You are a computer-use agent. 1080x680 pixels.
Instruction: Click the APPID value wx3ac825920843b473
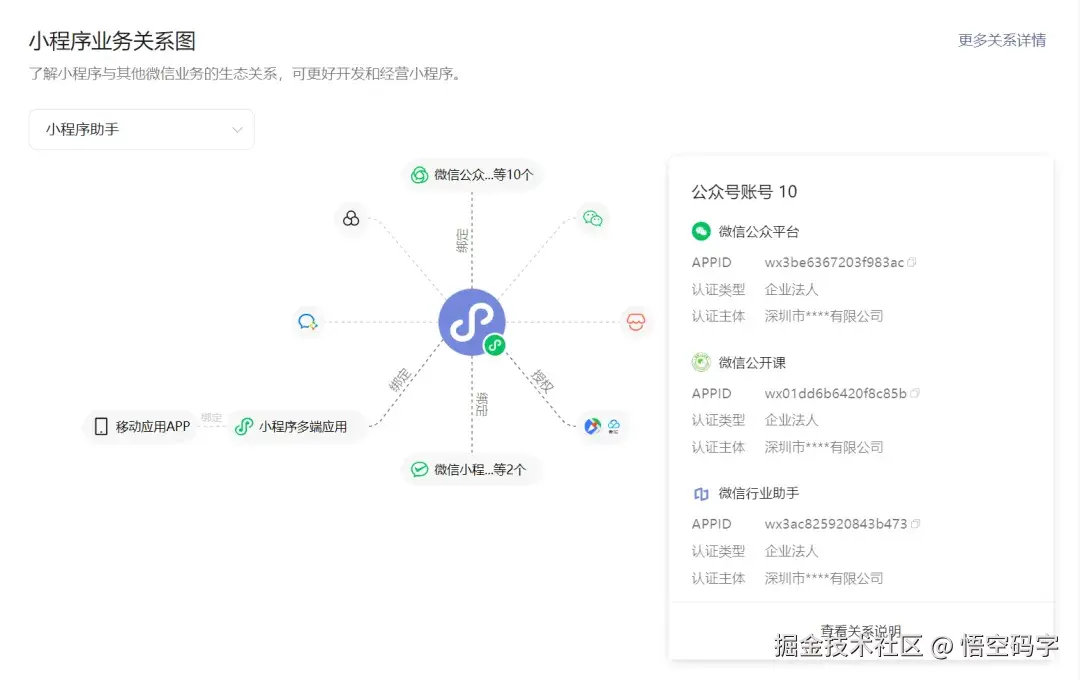pyautogui.click(x=835, y=524)
